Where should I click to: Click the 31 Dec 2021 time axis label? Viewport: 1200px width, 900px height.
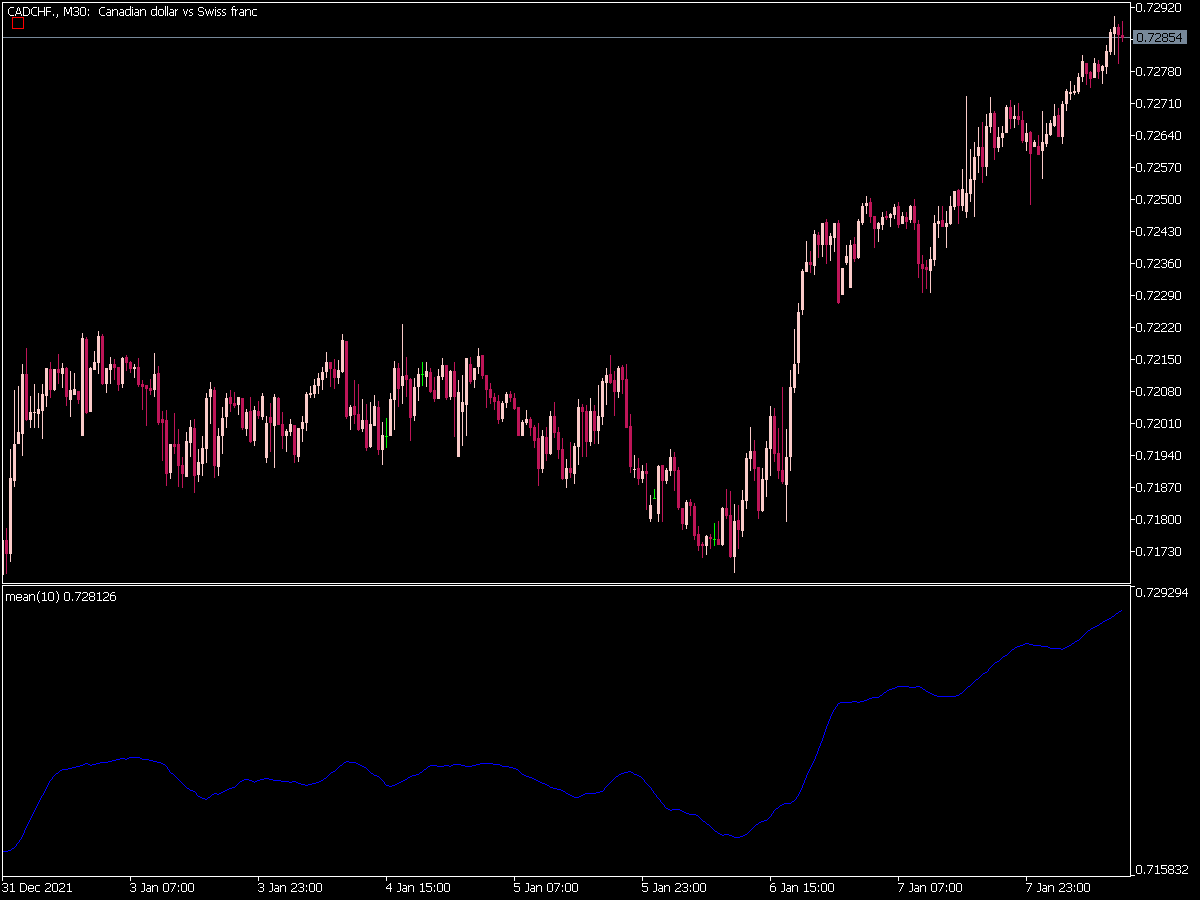click(x=36, y=887)
